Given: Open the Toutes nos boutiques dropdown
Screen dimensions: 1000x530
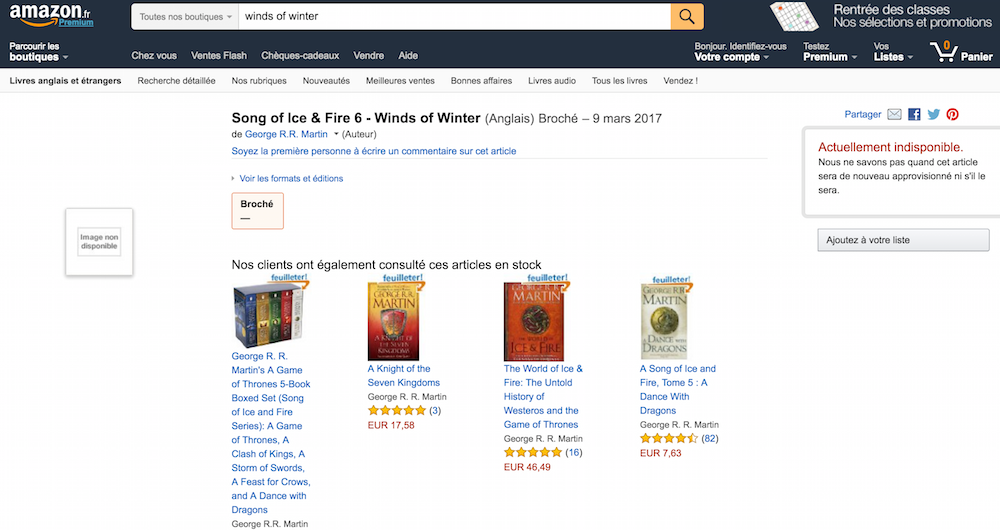Looking at the screenshot, I should pos(185,17).
